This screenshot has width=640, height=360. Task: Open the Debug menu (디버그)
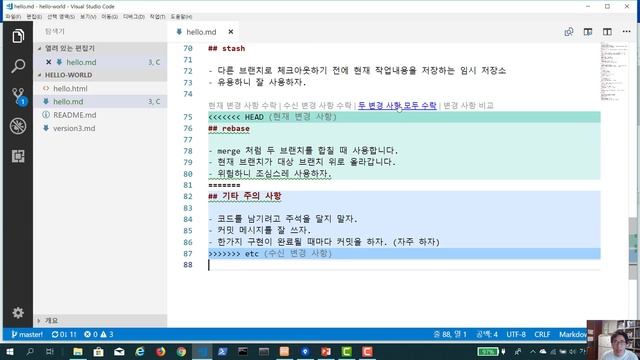click(133, 17)
